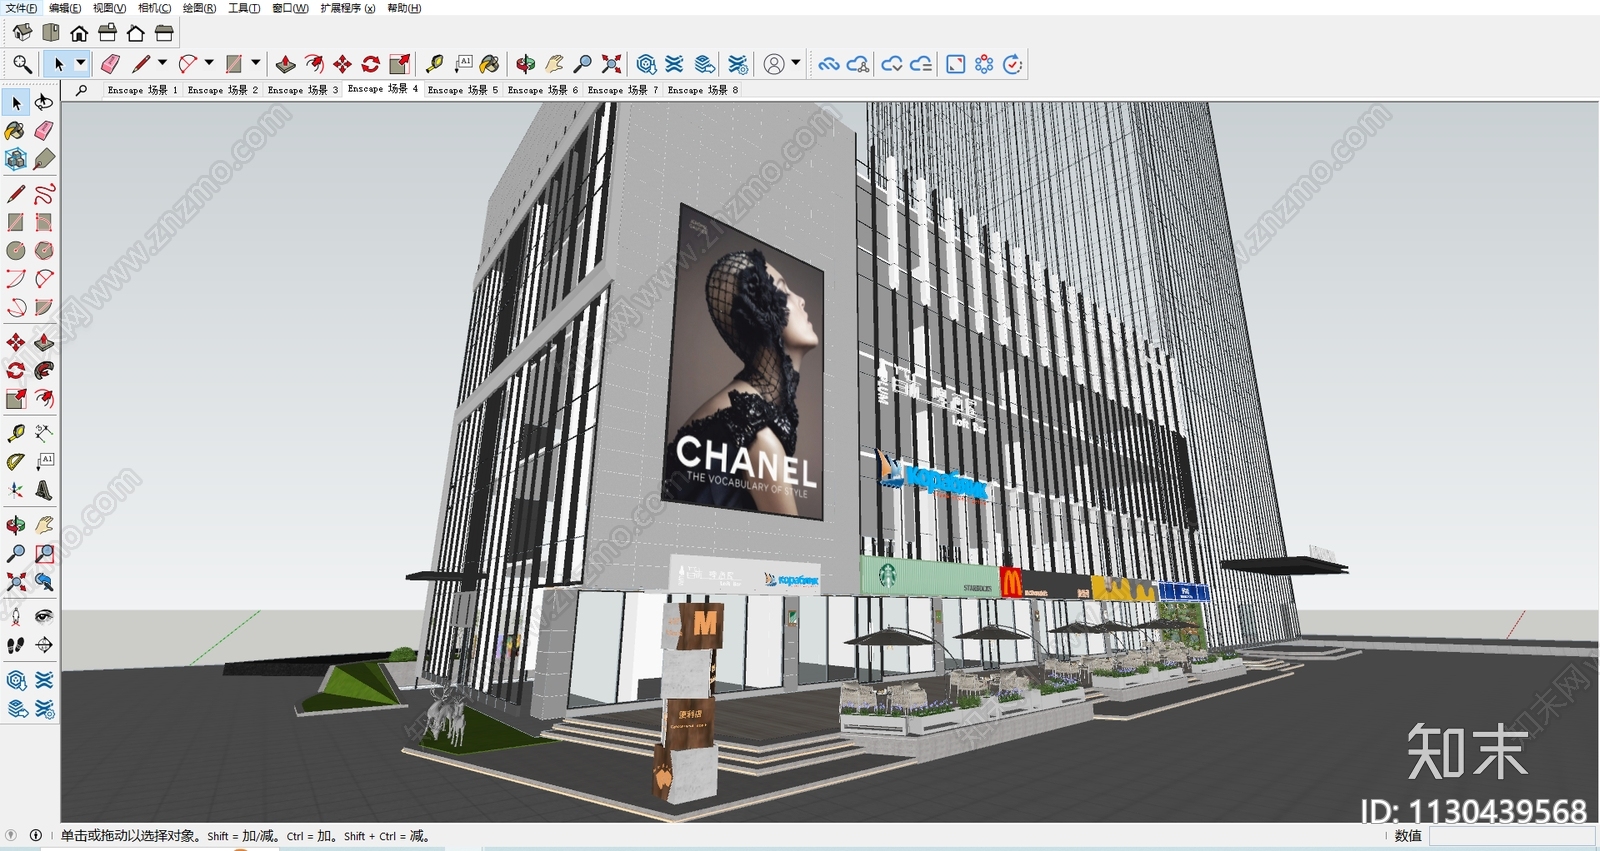
Task: Switch to Enscape 场景 3 tab
Action: [x=302, y=90]
